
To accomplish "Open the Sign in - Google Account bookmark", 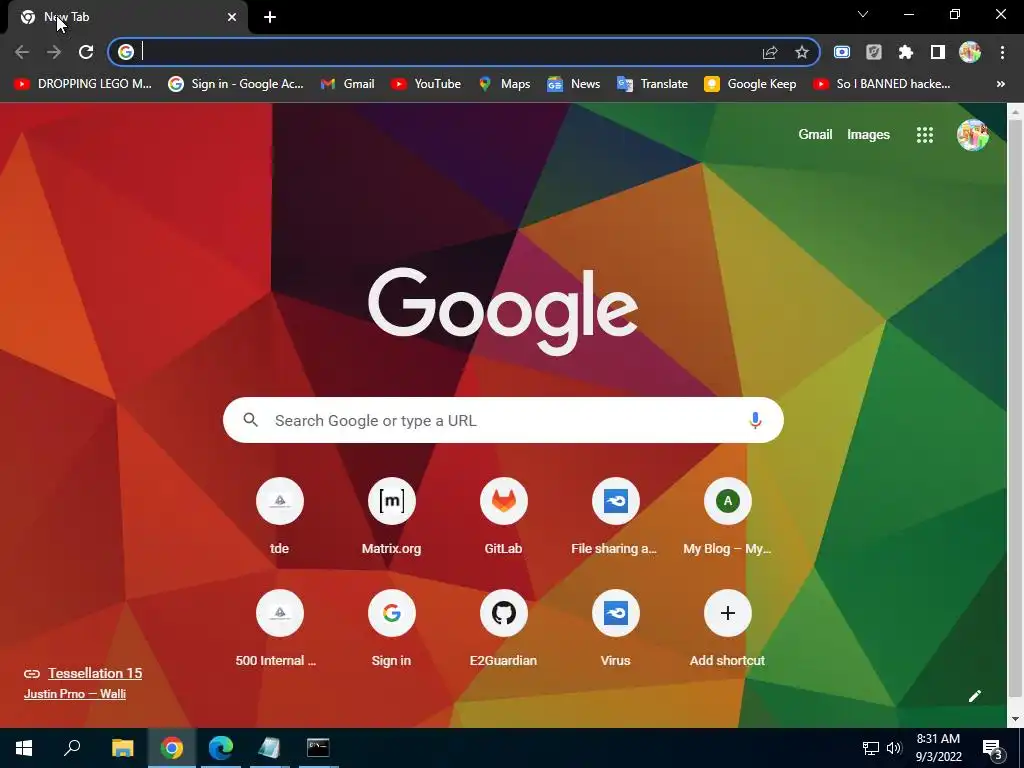I will [236, 84].
